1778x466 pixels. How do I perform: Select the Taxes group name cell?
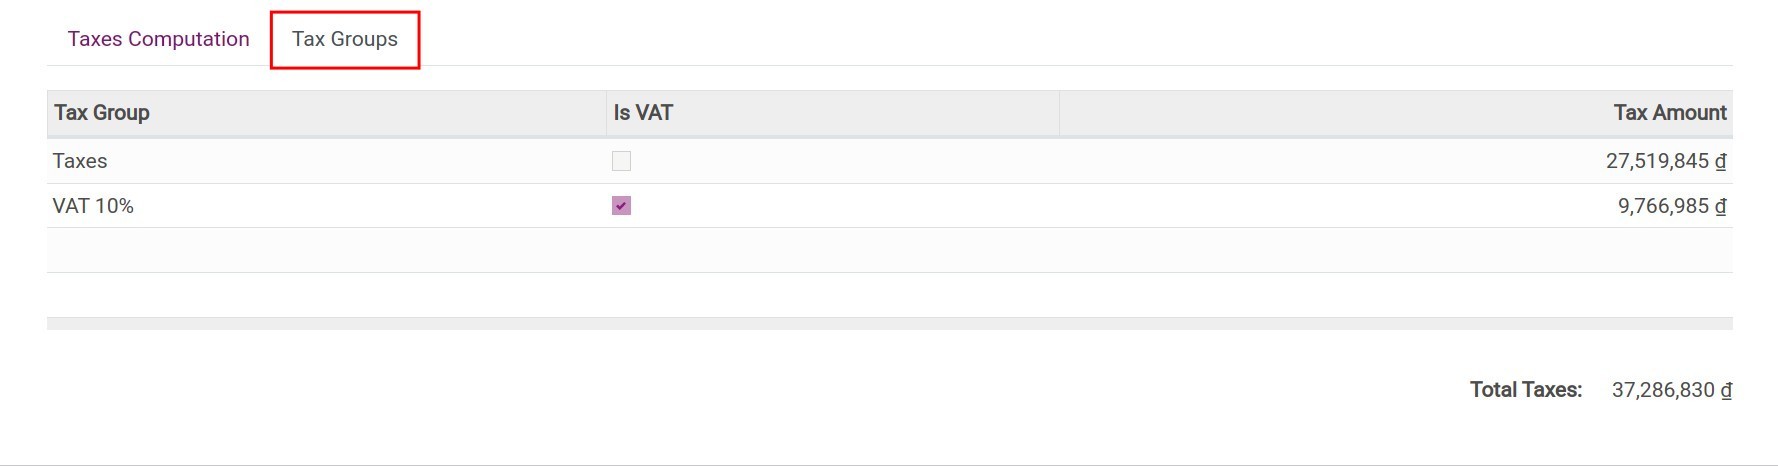tap(80, 161)
